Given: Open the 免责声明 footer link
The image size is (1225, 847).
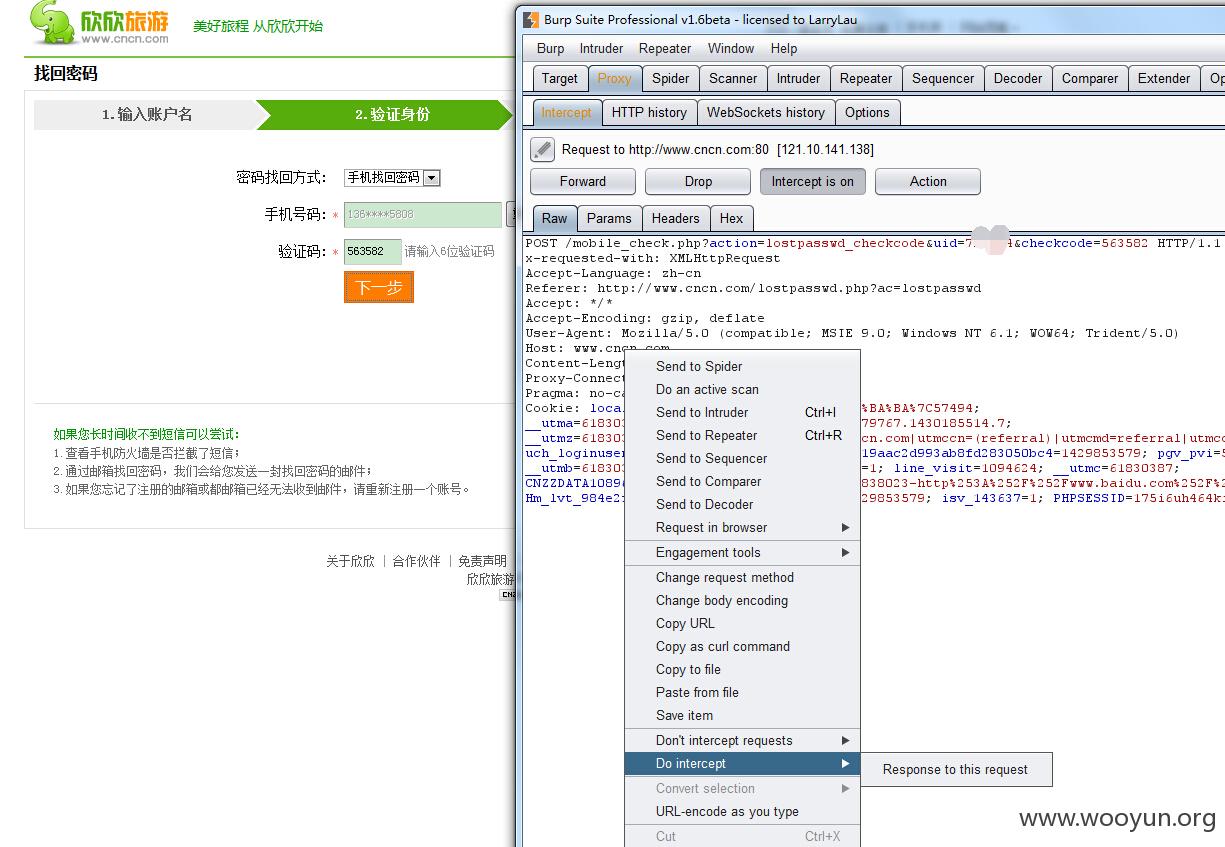Looking at the screenshot, I should coord(482,561).
